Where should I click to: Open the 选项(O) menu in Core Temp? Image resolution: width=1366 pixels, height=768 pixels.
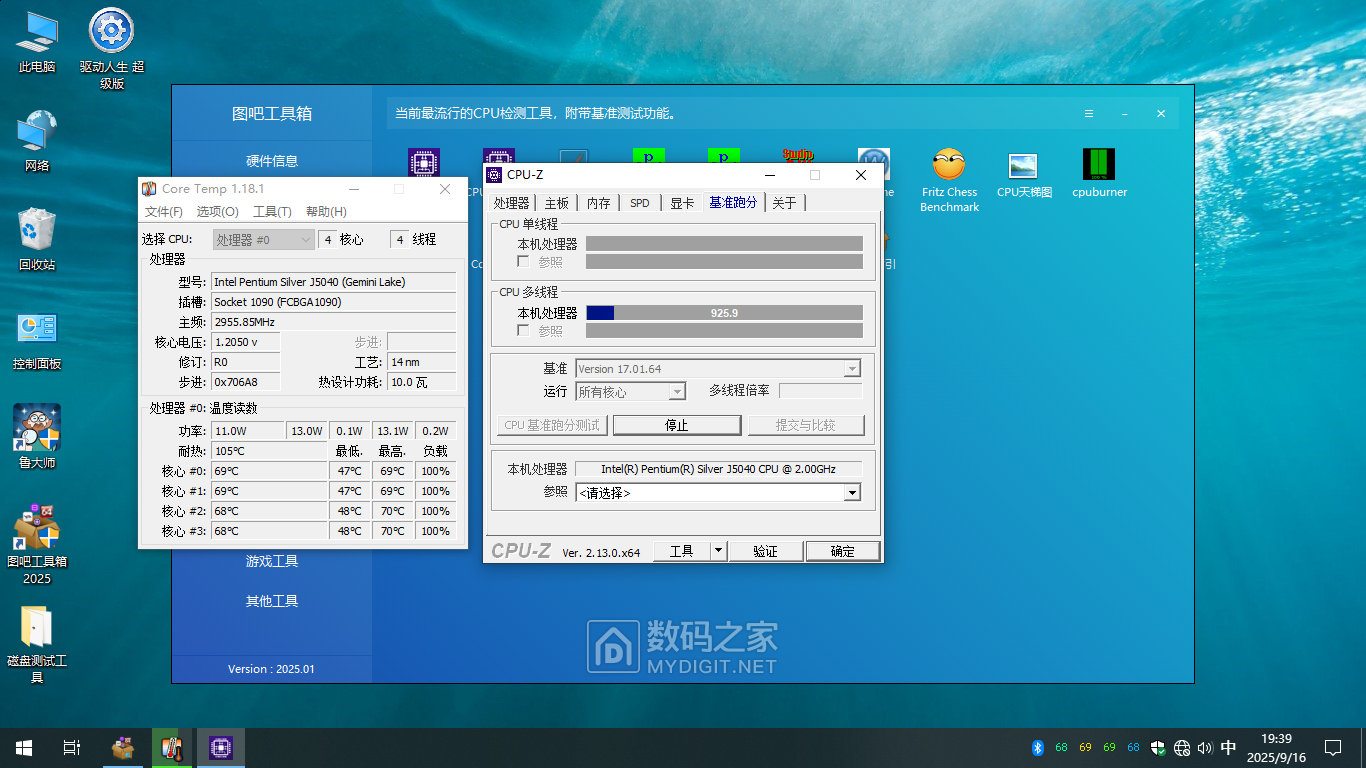tap(217, 212)
